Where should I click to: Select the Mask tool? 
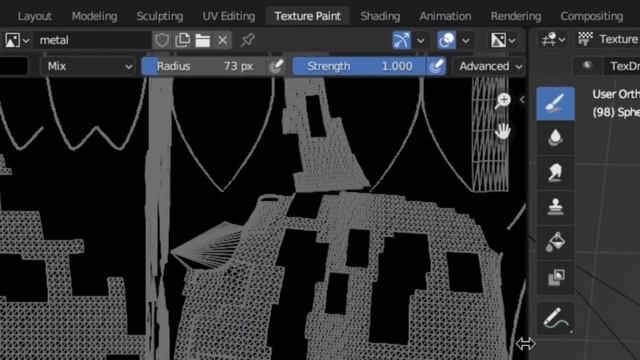pyautogui.click(x=555, y=278)
